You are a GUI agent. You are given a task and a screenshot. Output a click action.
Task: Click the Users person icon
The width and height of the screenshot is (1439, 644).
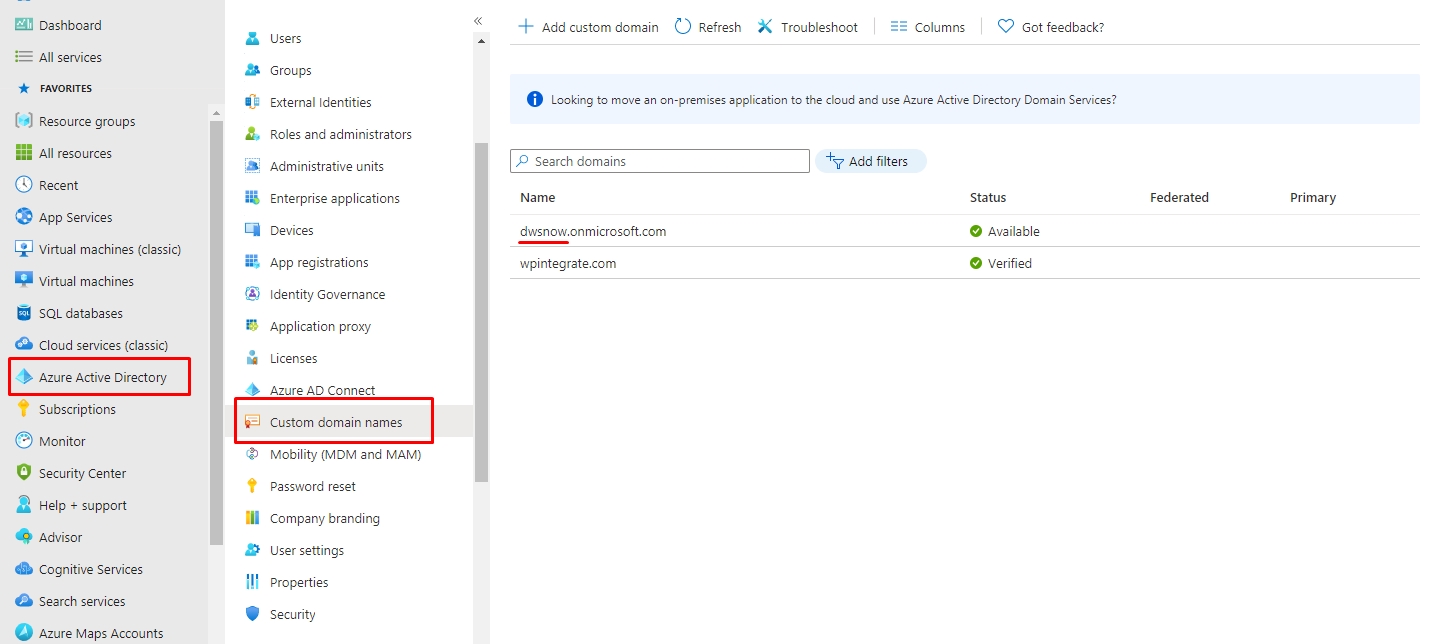[x=253, y=38]
